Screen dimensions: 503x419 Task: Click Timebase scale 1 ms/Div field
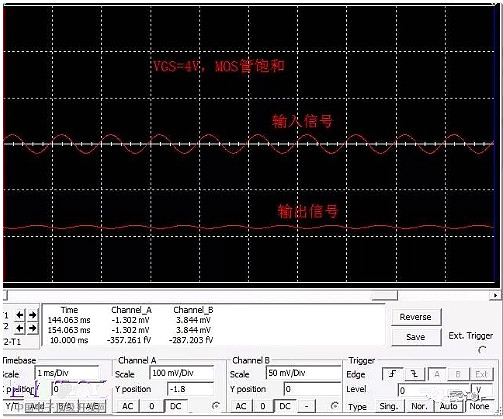67,373
